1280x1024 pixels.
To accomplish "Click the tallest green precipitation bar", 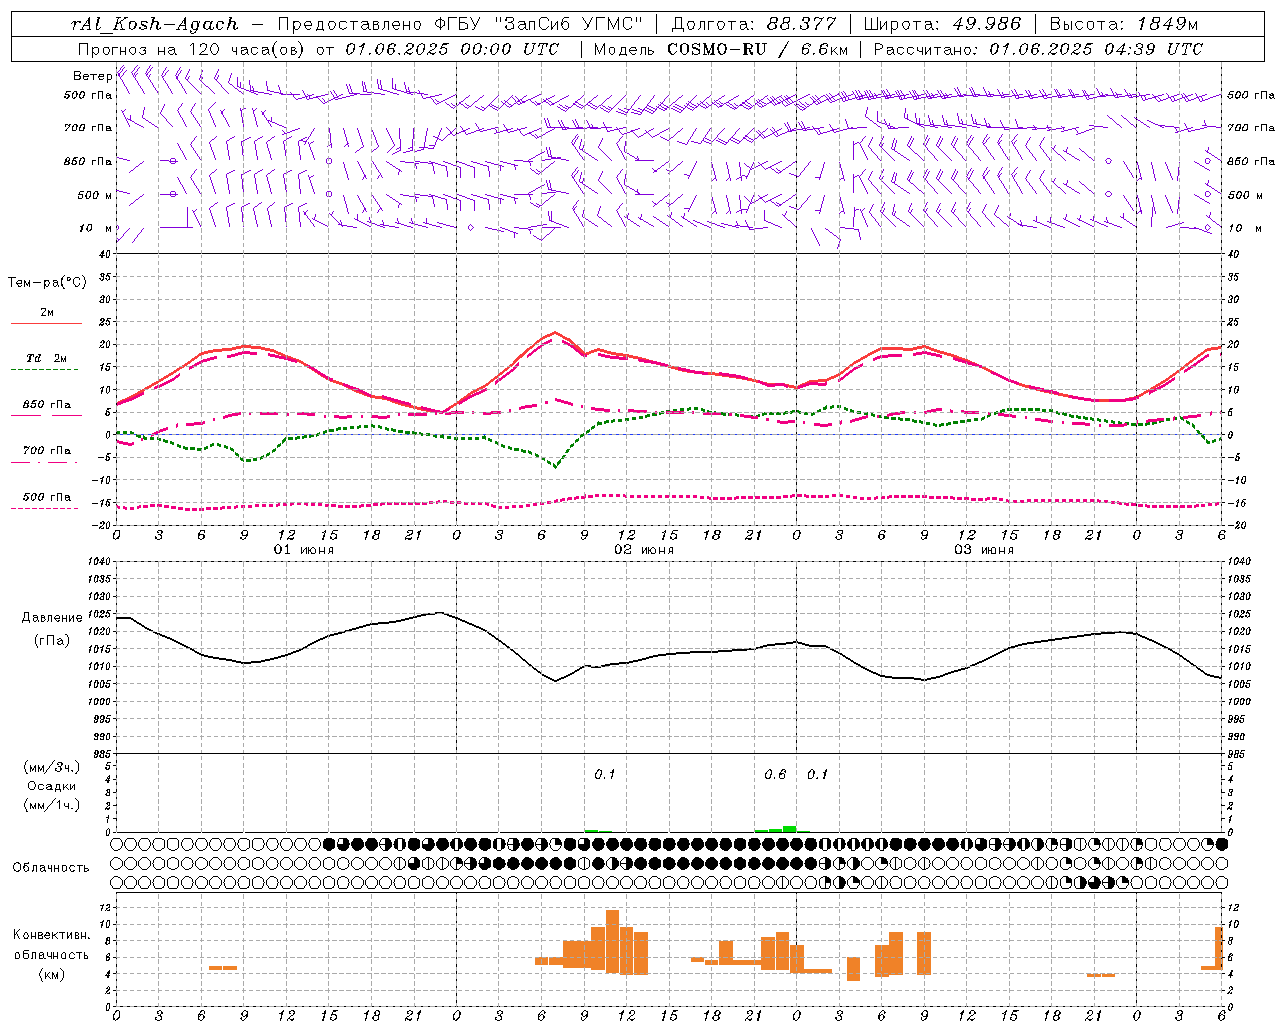I will point(789,828).
